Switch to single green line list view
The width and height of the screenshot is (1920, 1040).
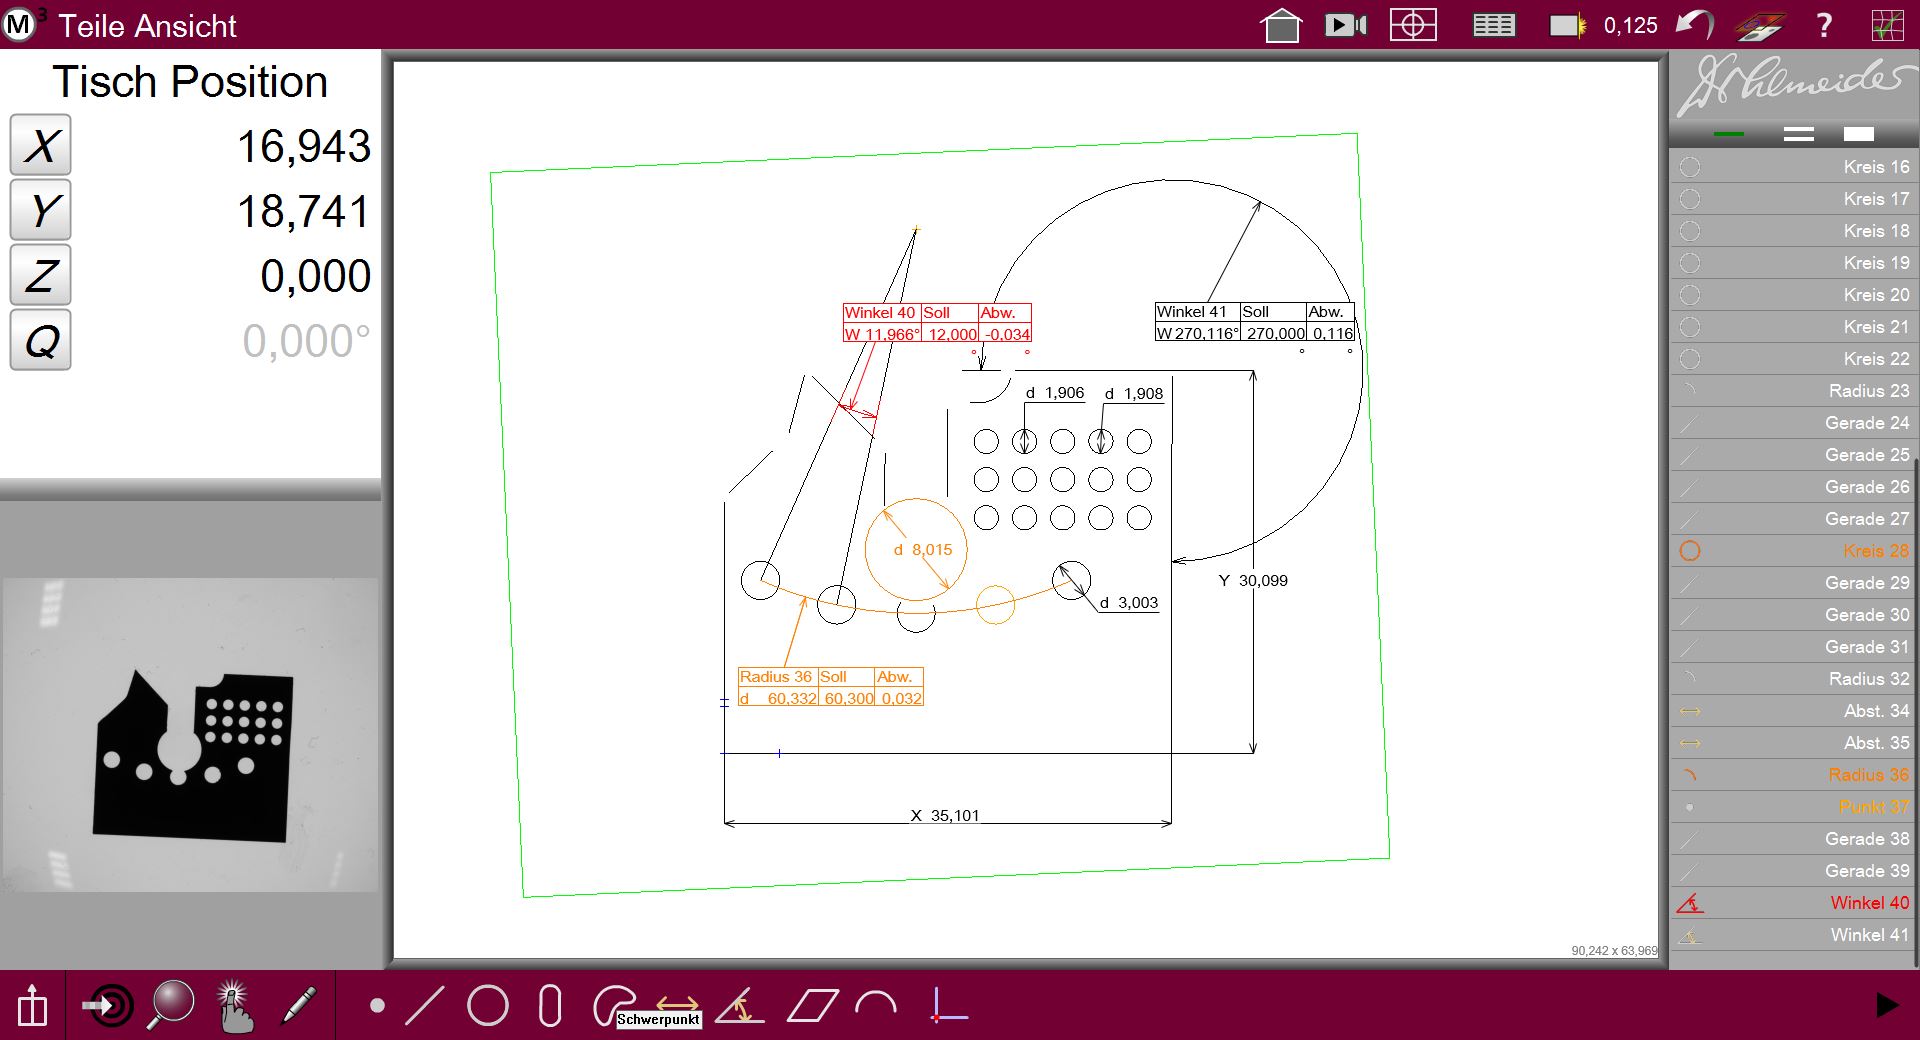[x=1728, y=134]
